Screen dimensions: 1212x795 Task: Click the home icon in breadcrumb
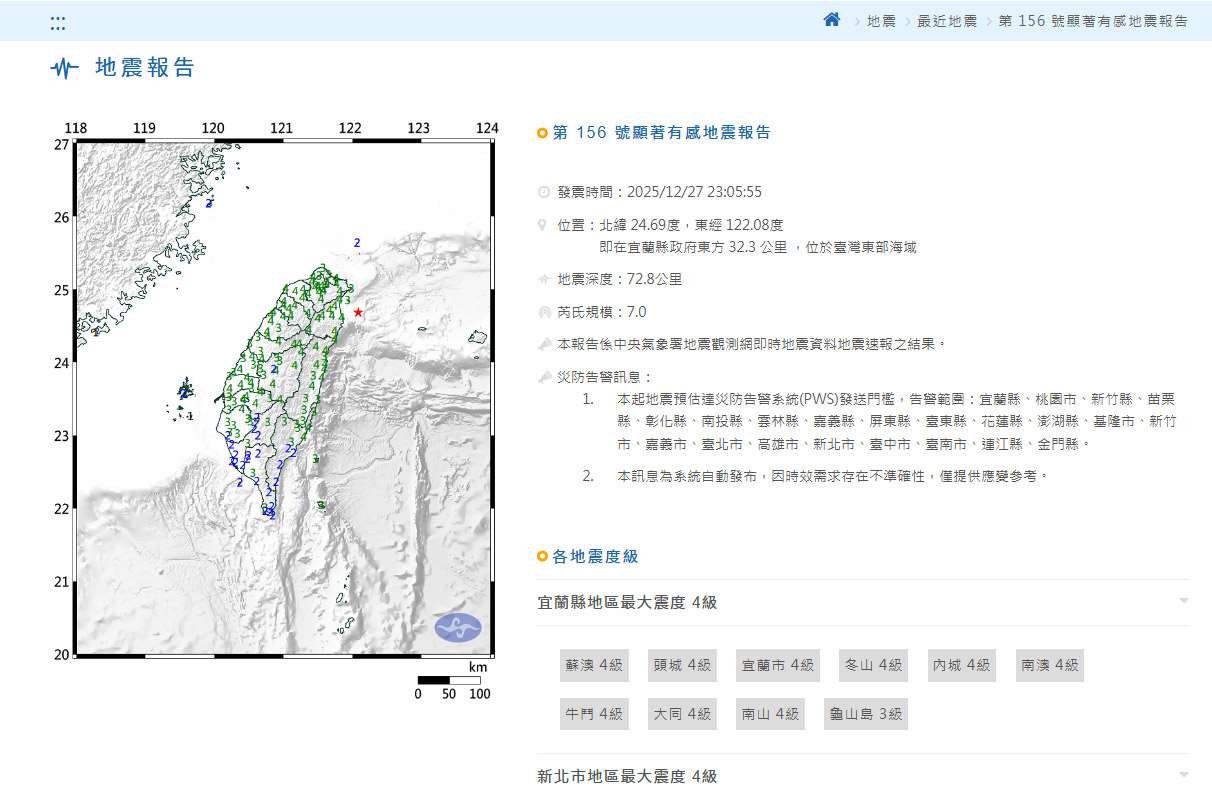[x=831, y=20]
